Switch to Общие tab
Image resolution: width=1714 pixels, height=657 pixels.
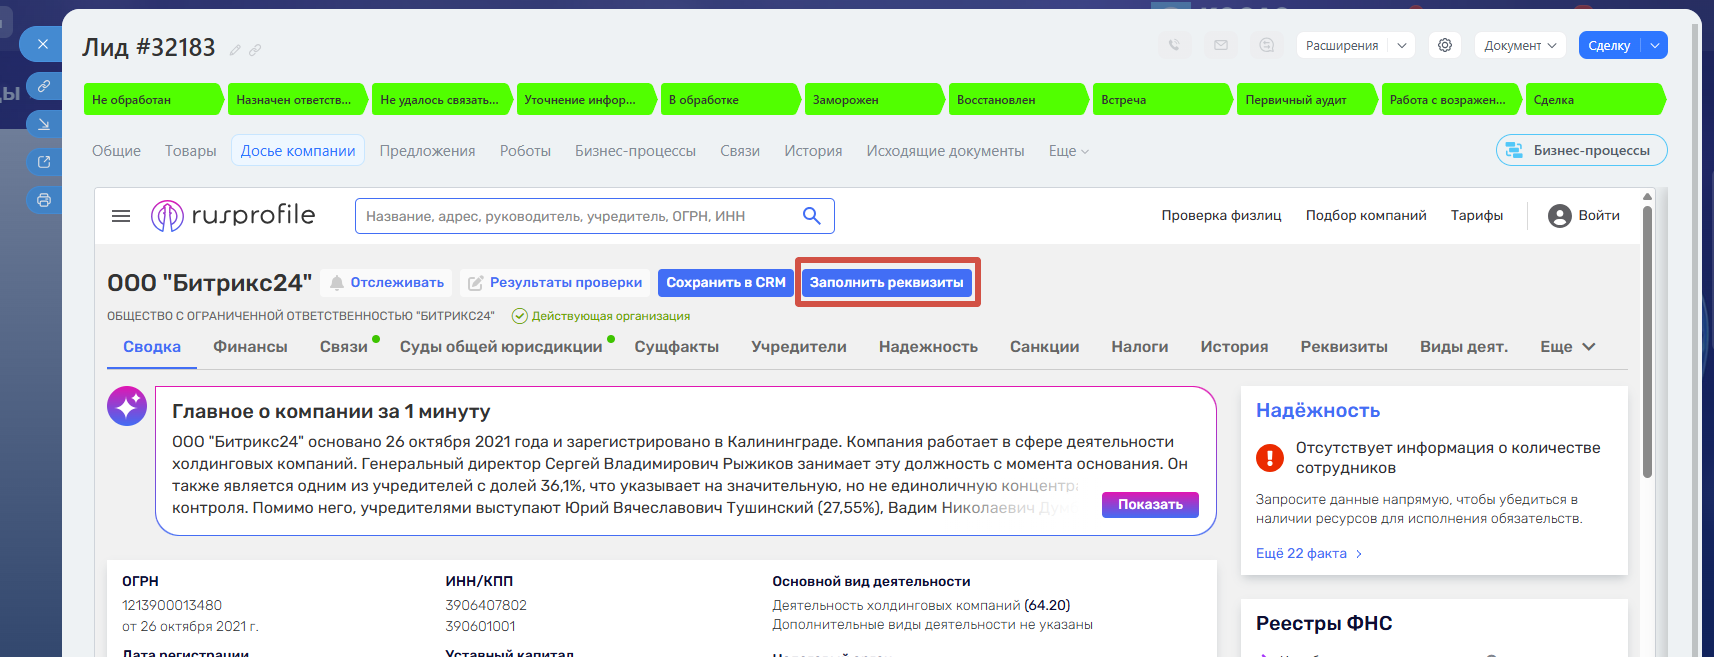coord(116,151)
